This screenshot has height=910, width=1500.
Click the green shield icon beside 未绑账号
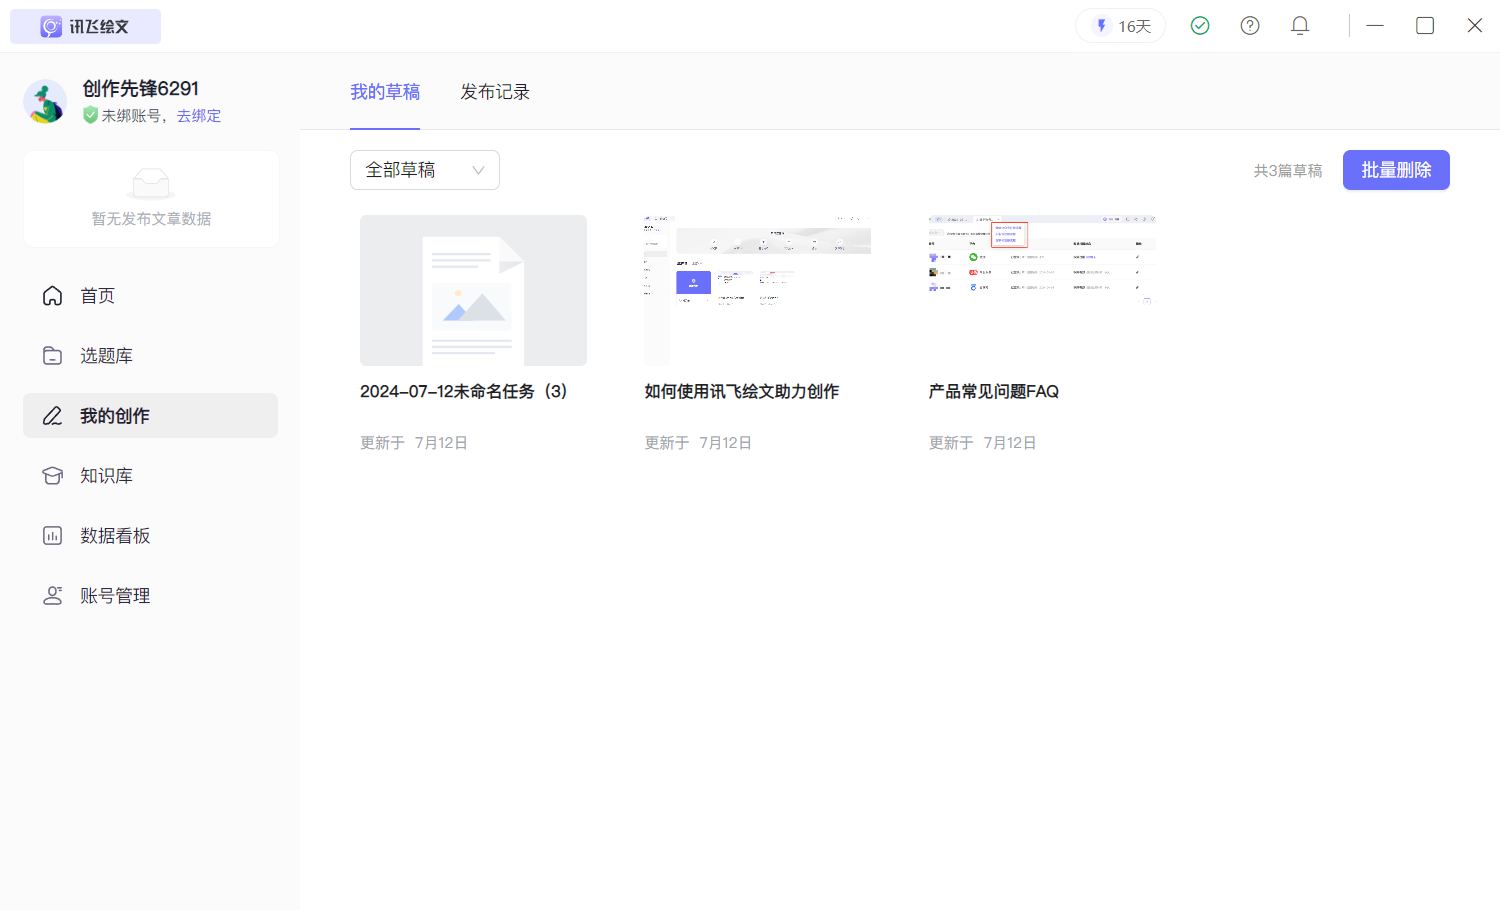click(90, 115)
